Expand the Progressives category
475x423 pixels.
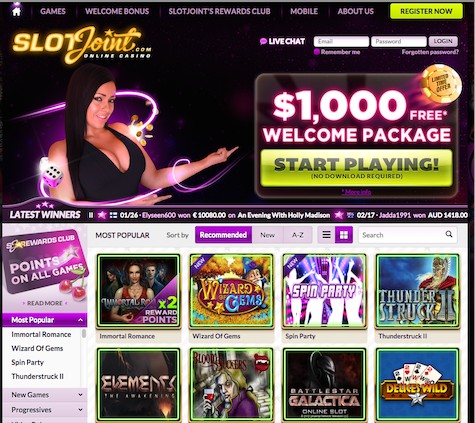pyautogui.click(x=80, y=410)
